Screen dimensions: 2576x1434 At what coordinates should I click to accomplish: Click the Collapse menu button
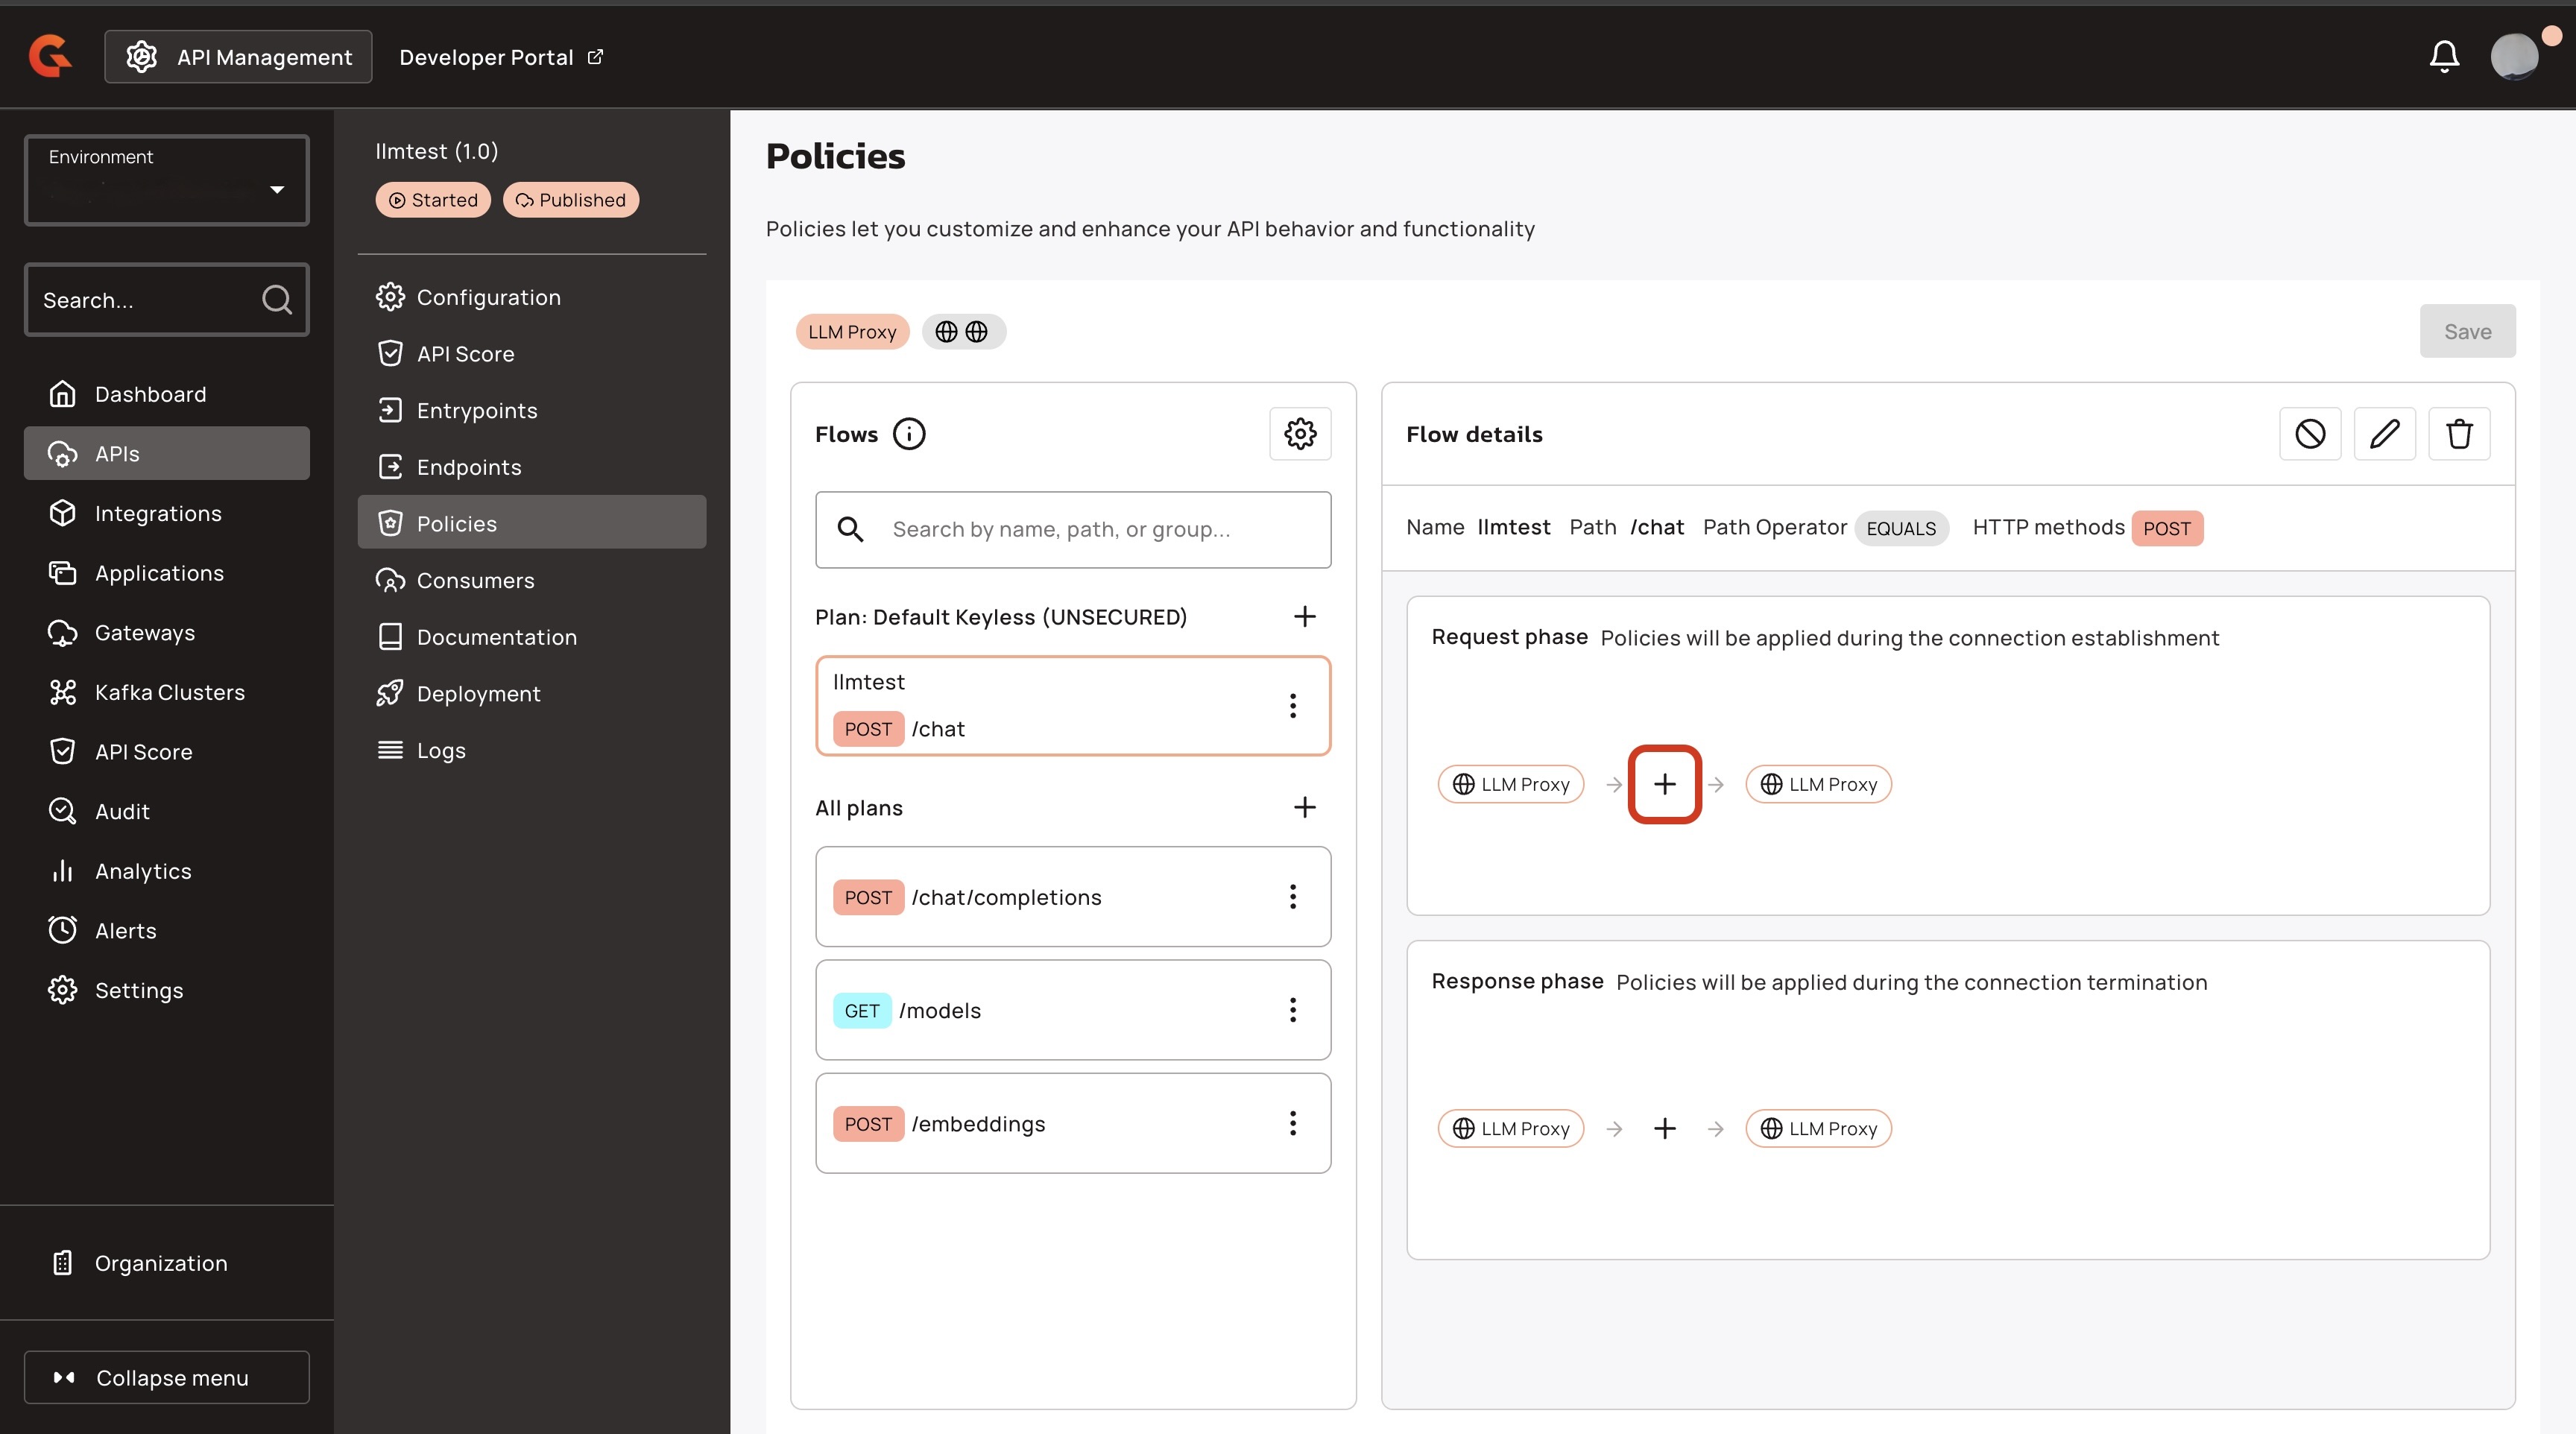pos(167,1377)
